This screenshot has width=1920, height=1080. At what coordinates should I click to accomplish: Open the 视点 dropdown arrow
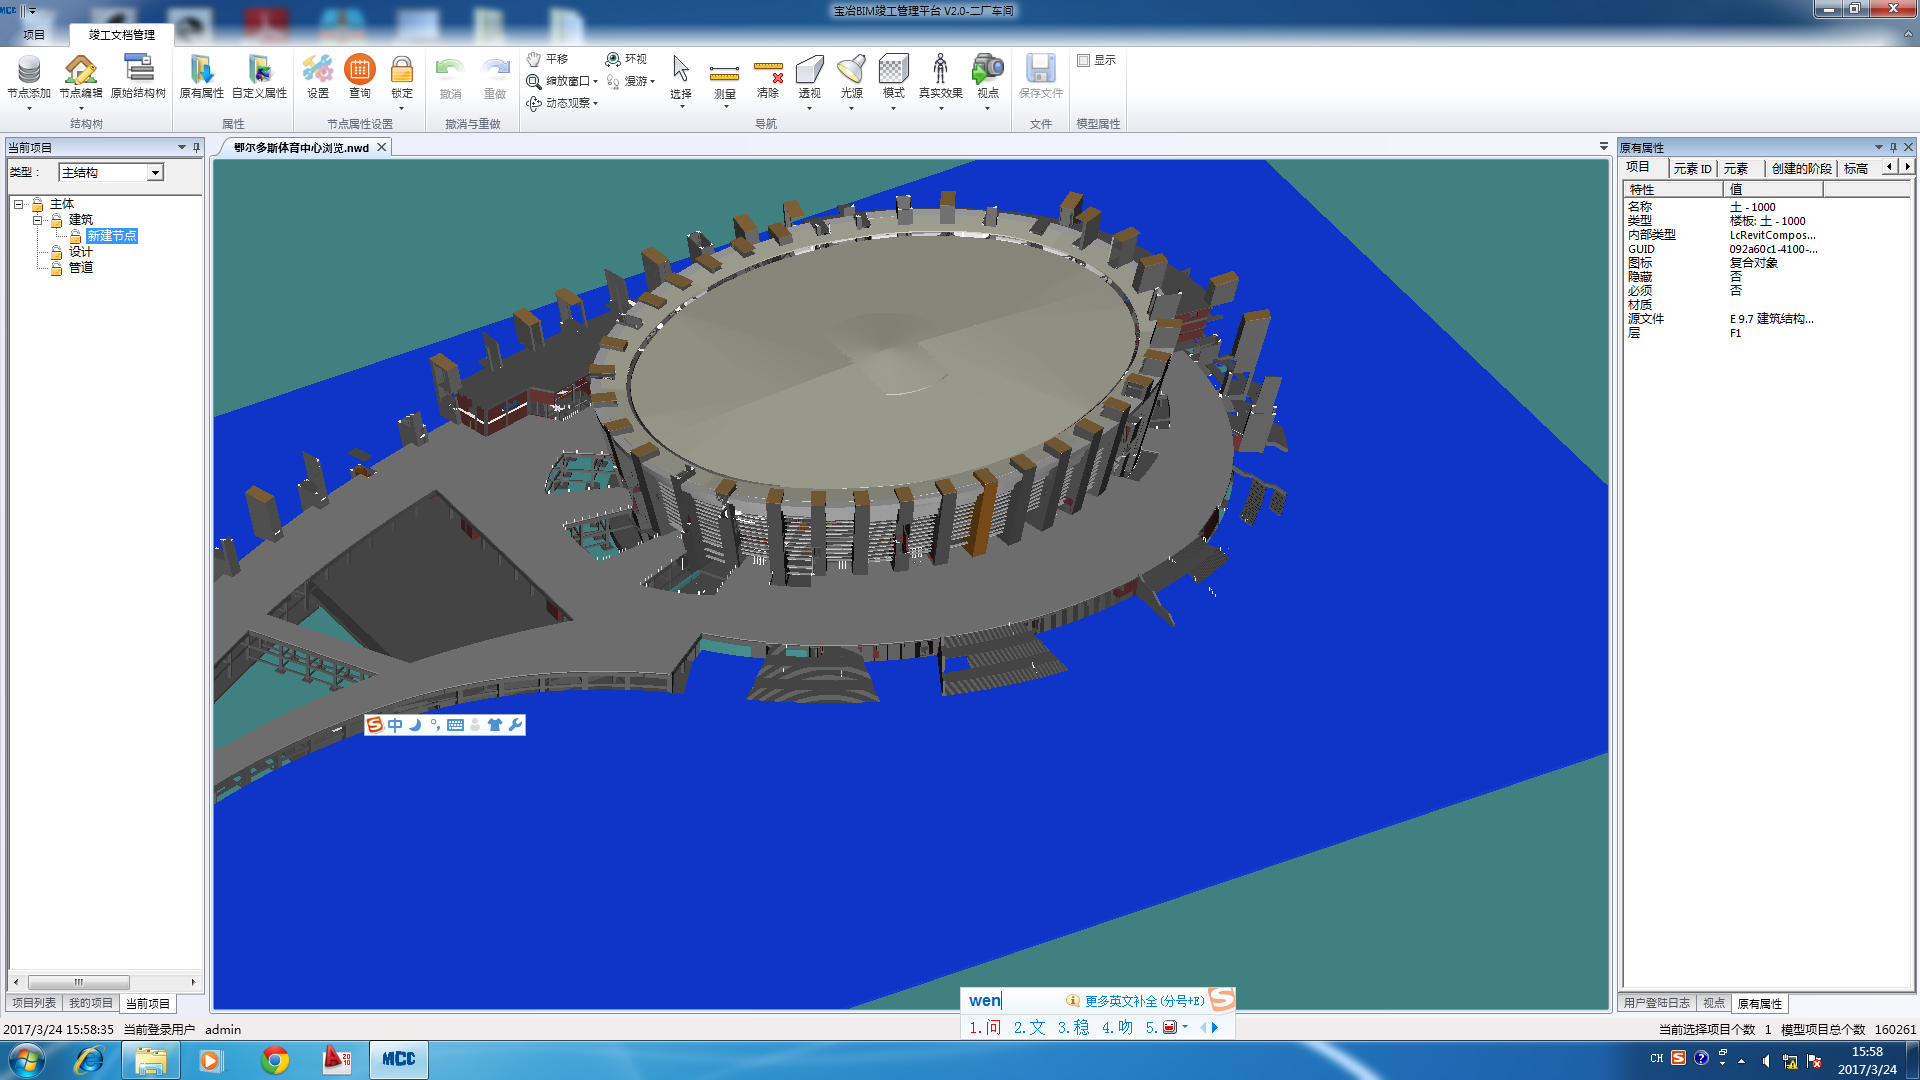988,108
